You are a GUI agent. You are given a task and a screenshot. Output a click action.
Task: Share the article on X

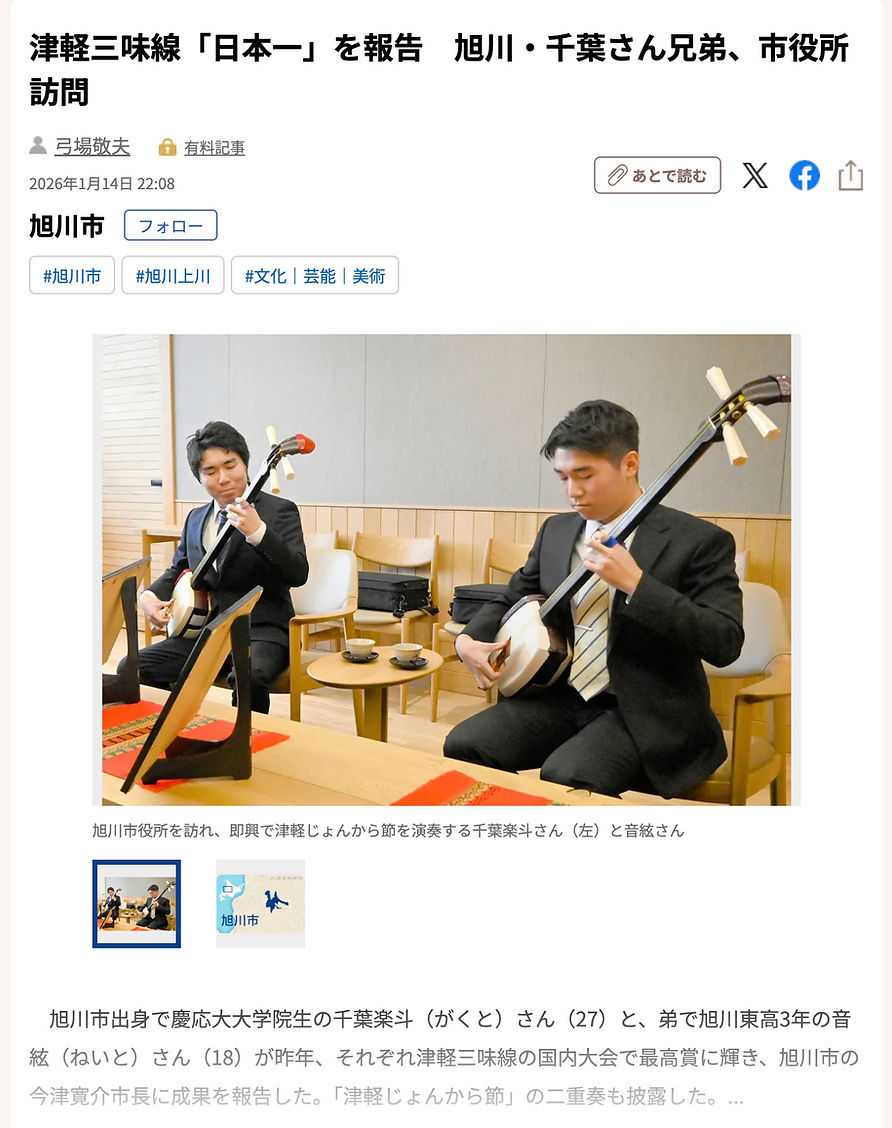coord(755,176)
